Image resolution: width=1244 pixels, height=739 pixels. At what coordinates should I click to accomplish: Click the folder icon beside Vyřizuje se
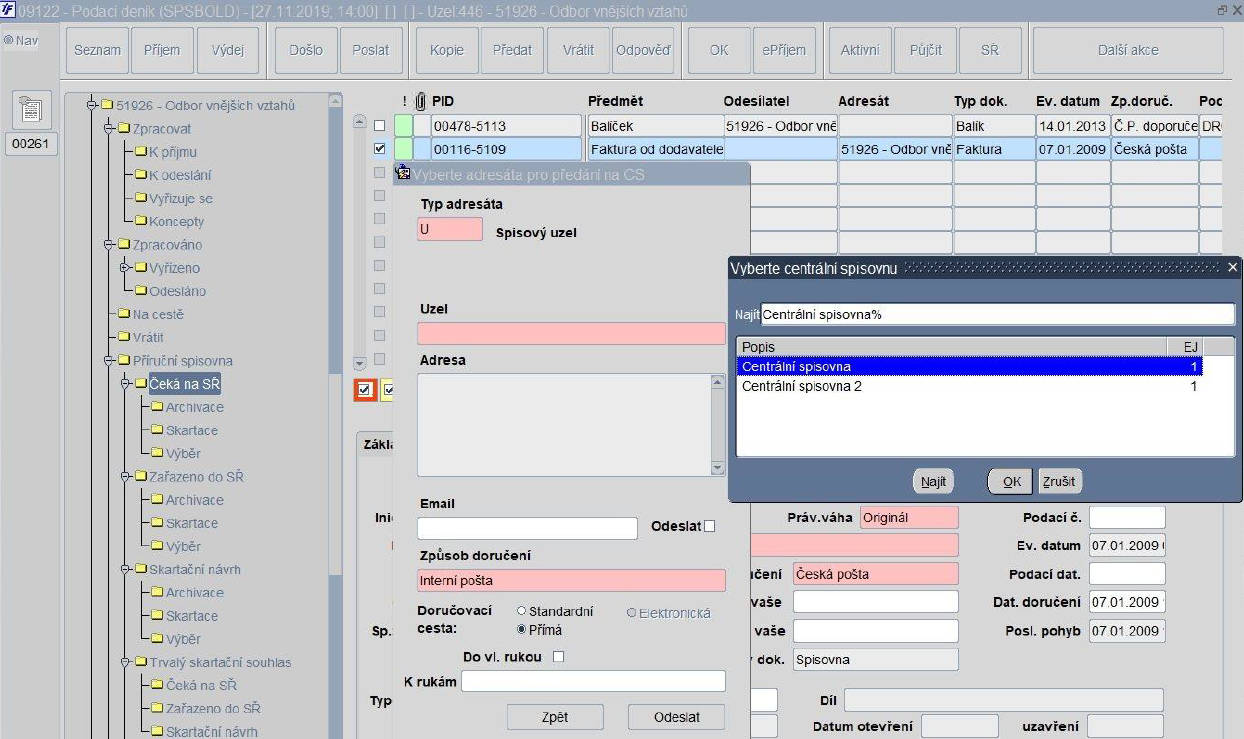[141, 198]
